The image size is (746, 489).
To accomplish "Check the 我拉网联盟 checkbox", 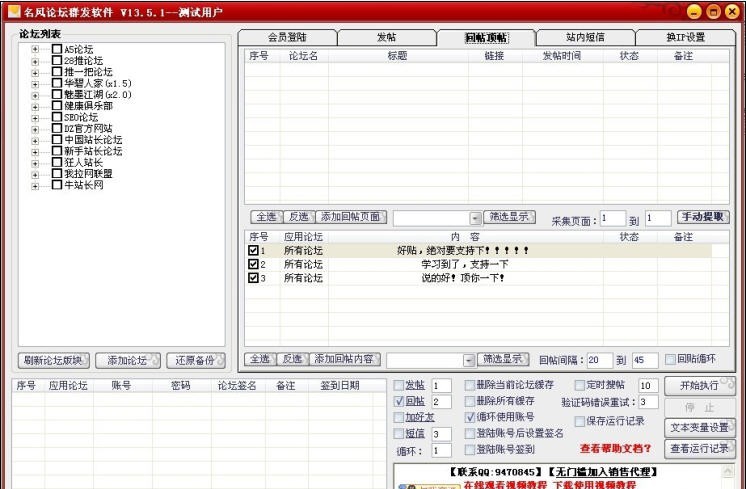I will tap(57, 174).
